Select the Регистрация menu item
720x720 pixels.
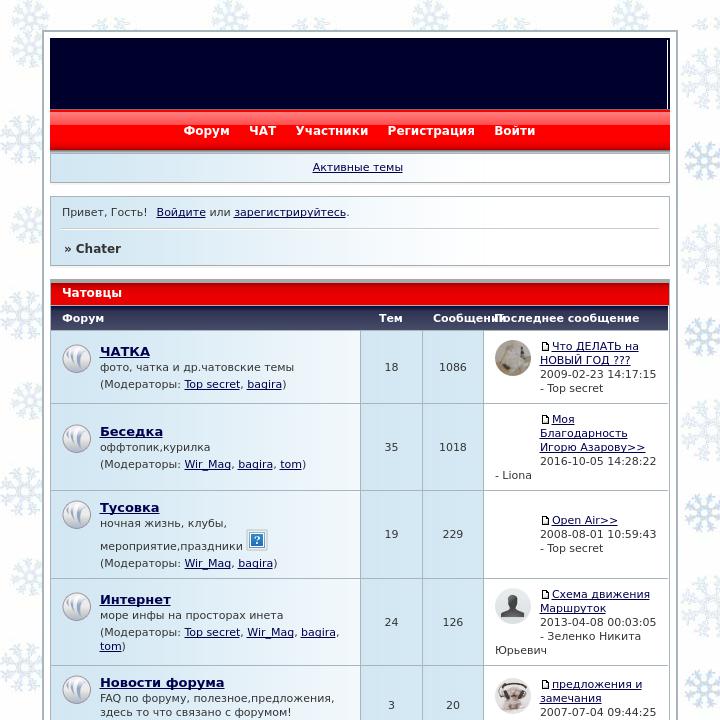coord(431,131)
